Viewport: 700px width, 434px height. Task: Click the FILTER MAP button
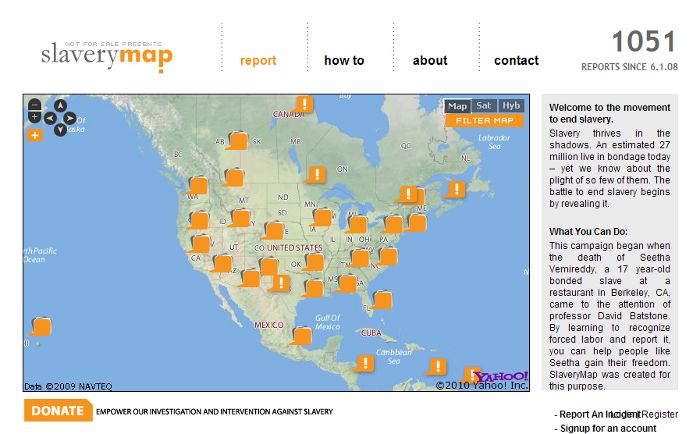click(484, 121)
